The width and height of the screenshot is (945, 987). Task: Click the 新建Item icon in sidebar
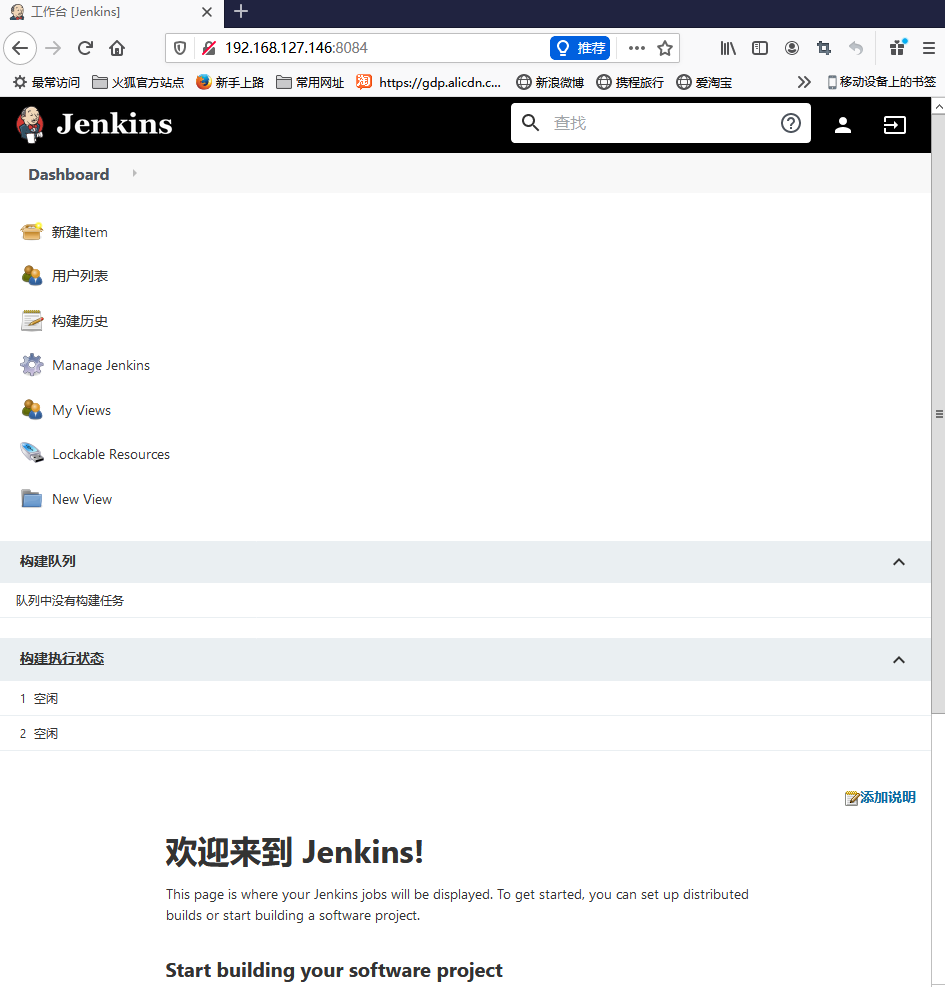click(32, 232)
